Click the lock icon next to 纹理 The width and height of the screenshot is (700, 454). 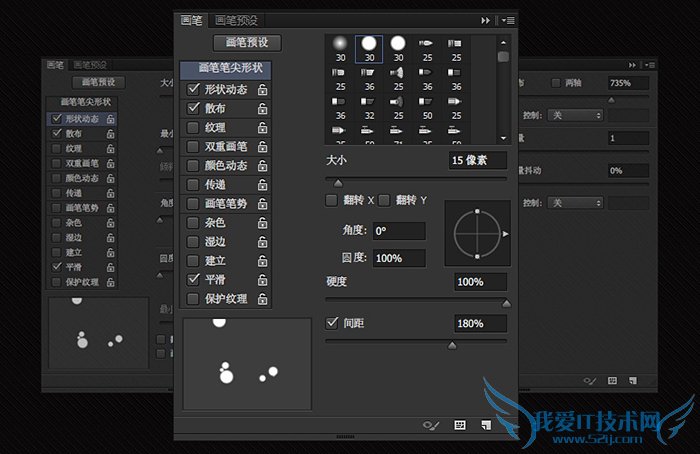pyautogui.click(x=262, y=128)
